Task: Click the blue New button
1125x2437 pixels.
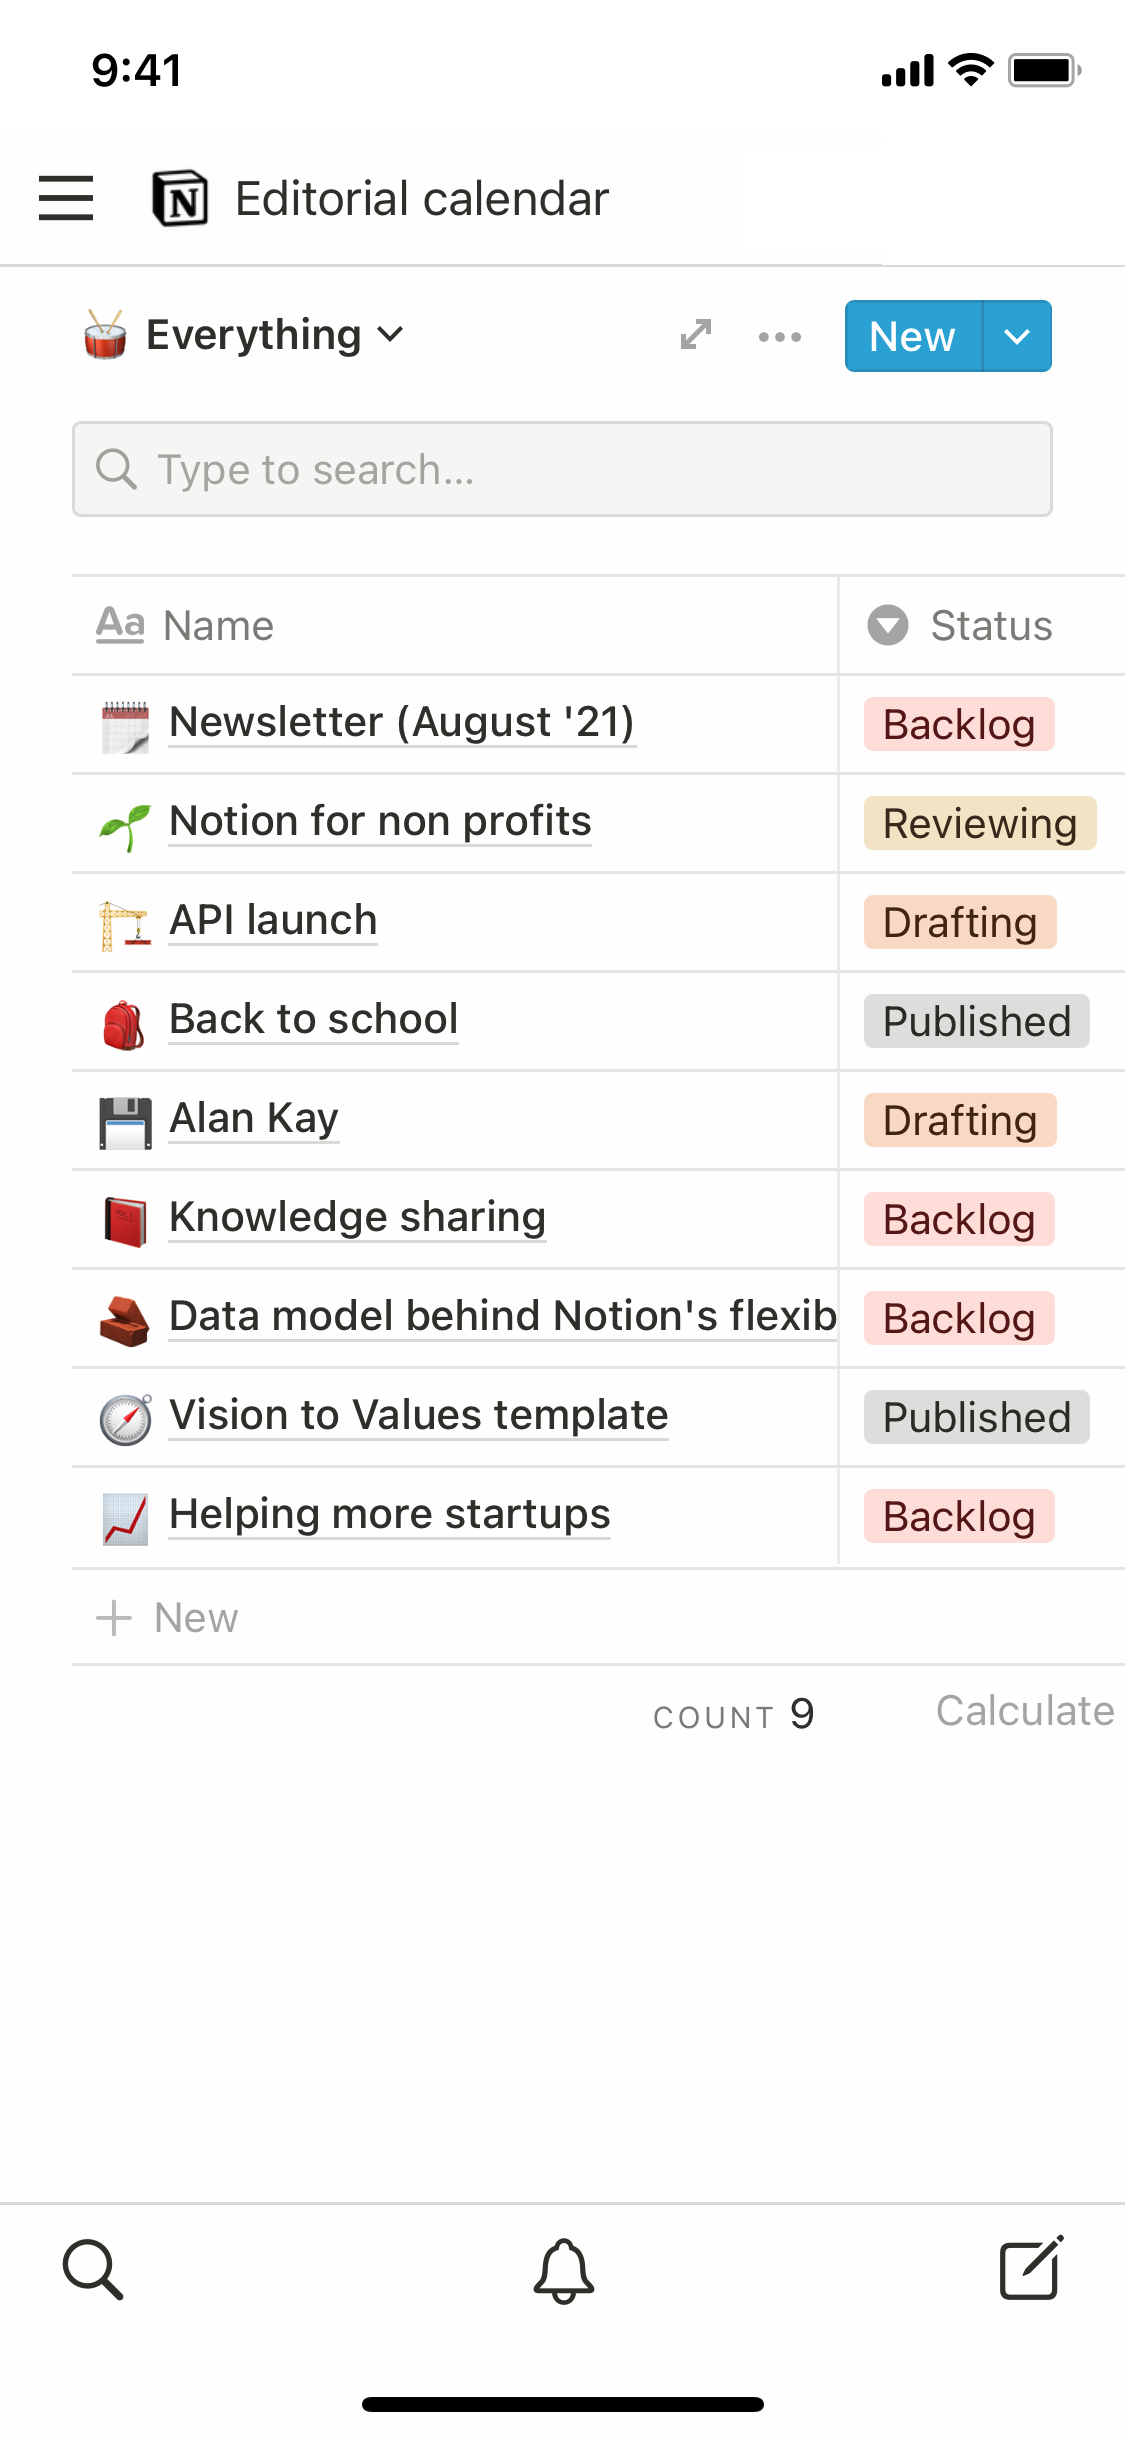Action: click(912, 337)
